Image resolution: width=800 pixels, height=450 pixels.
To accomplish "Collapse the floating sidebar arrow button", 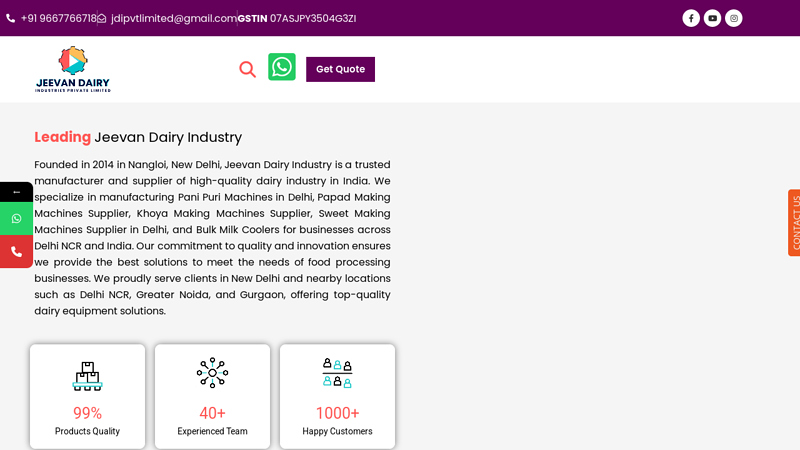I will [x=16, y=192].
